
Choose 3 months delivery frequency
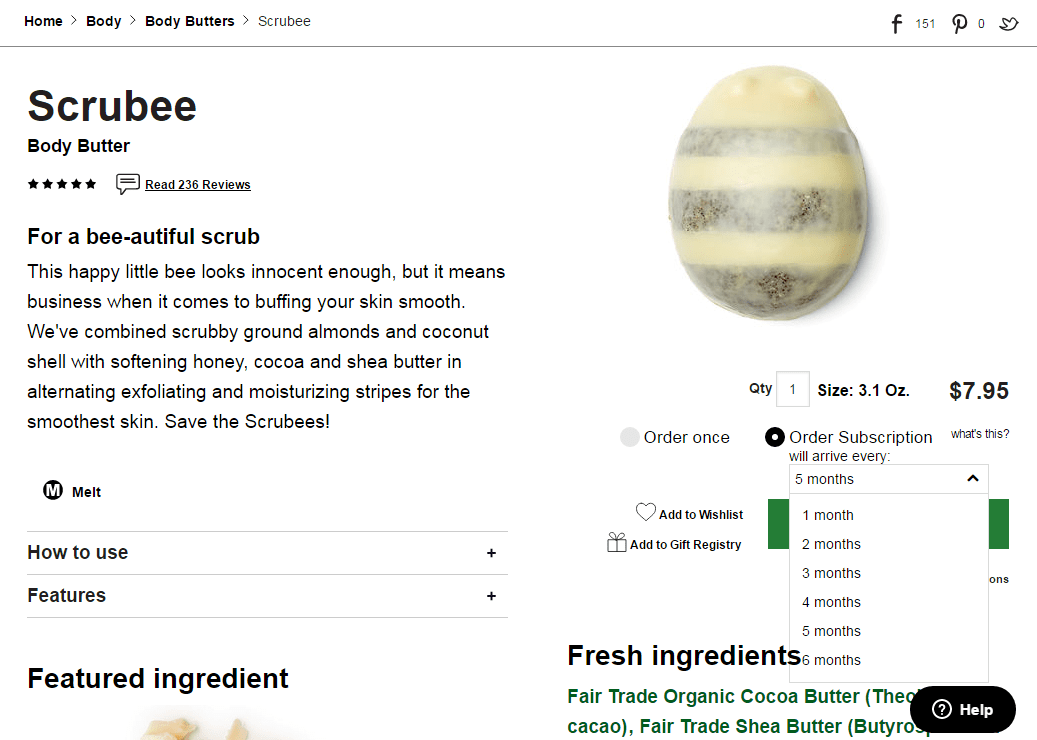click(831, 573)
